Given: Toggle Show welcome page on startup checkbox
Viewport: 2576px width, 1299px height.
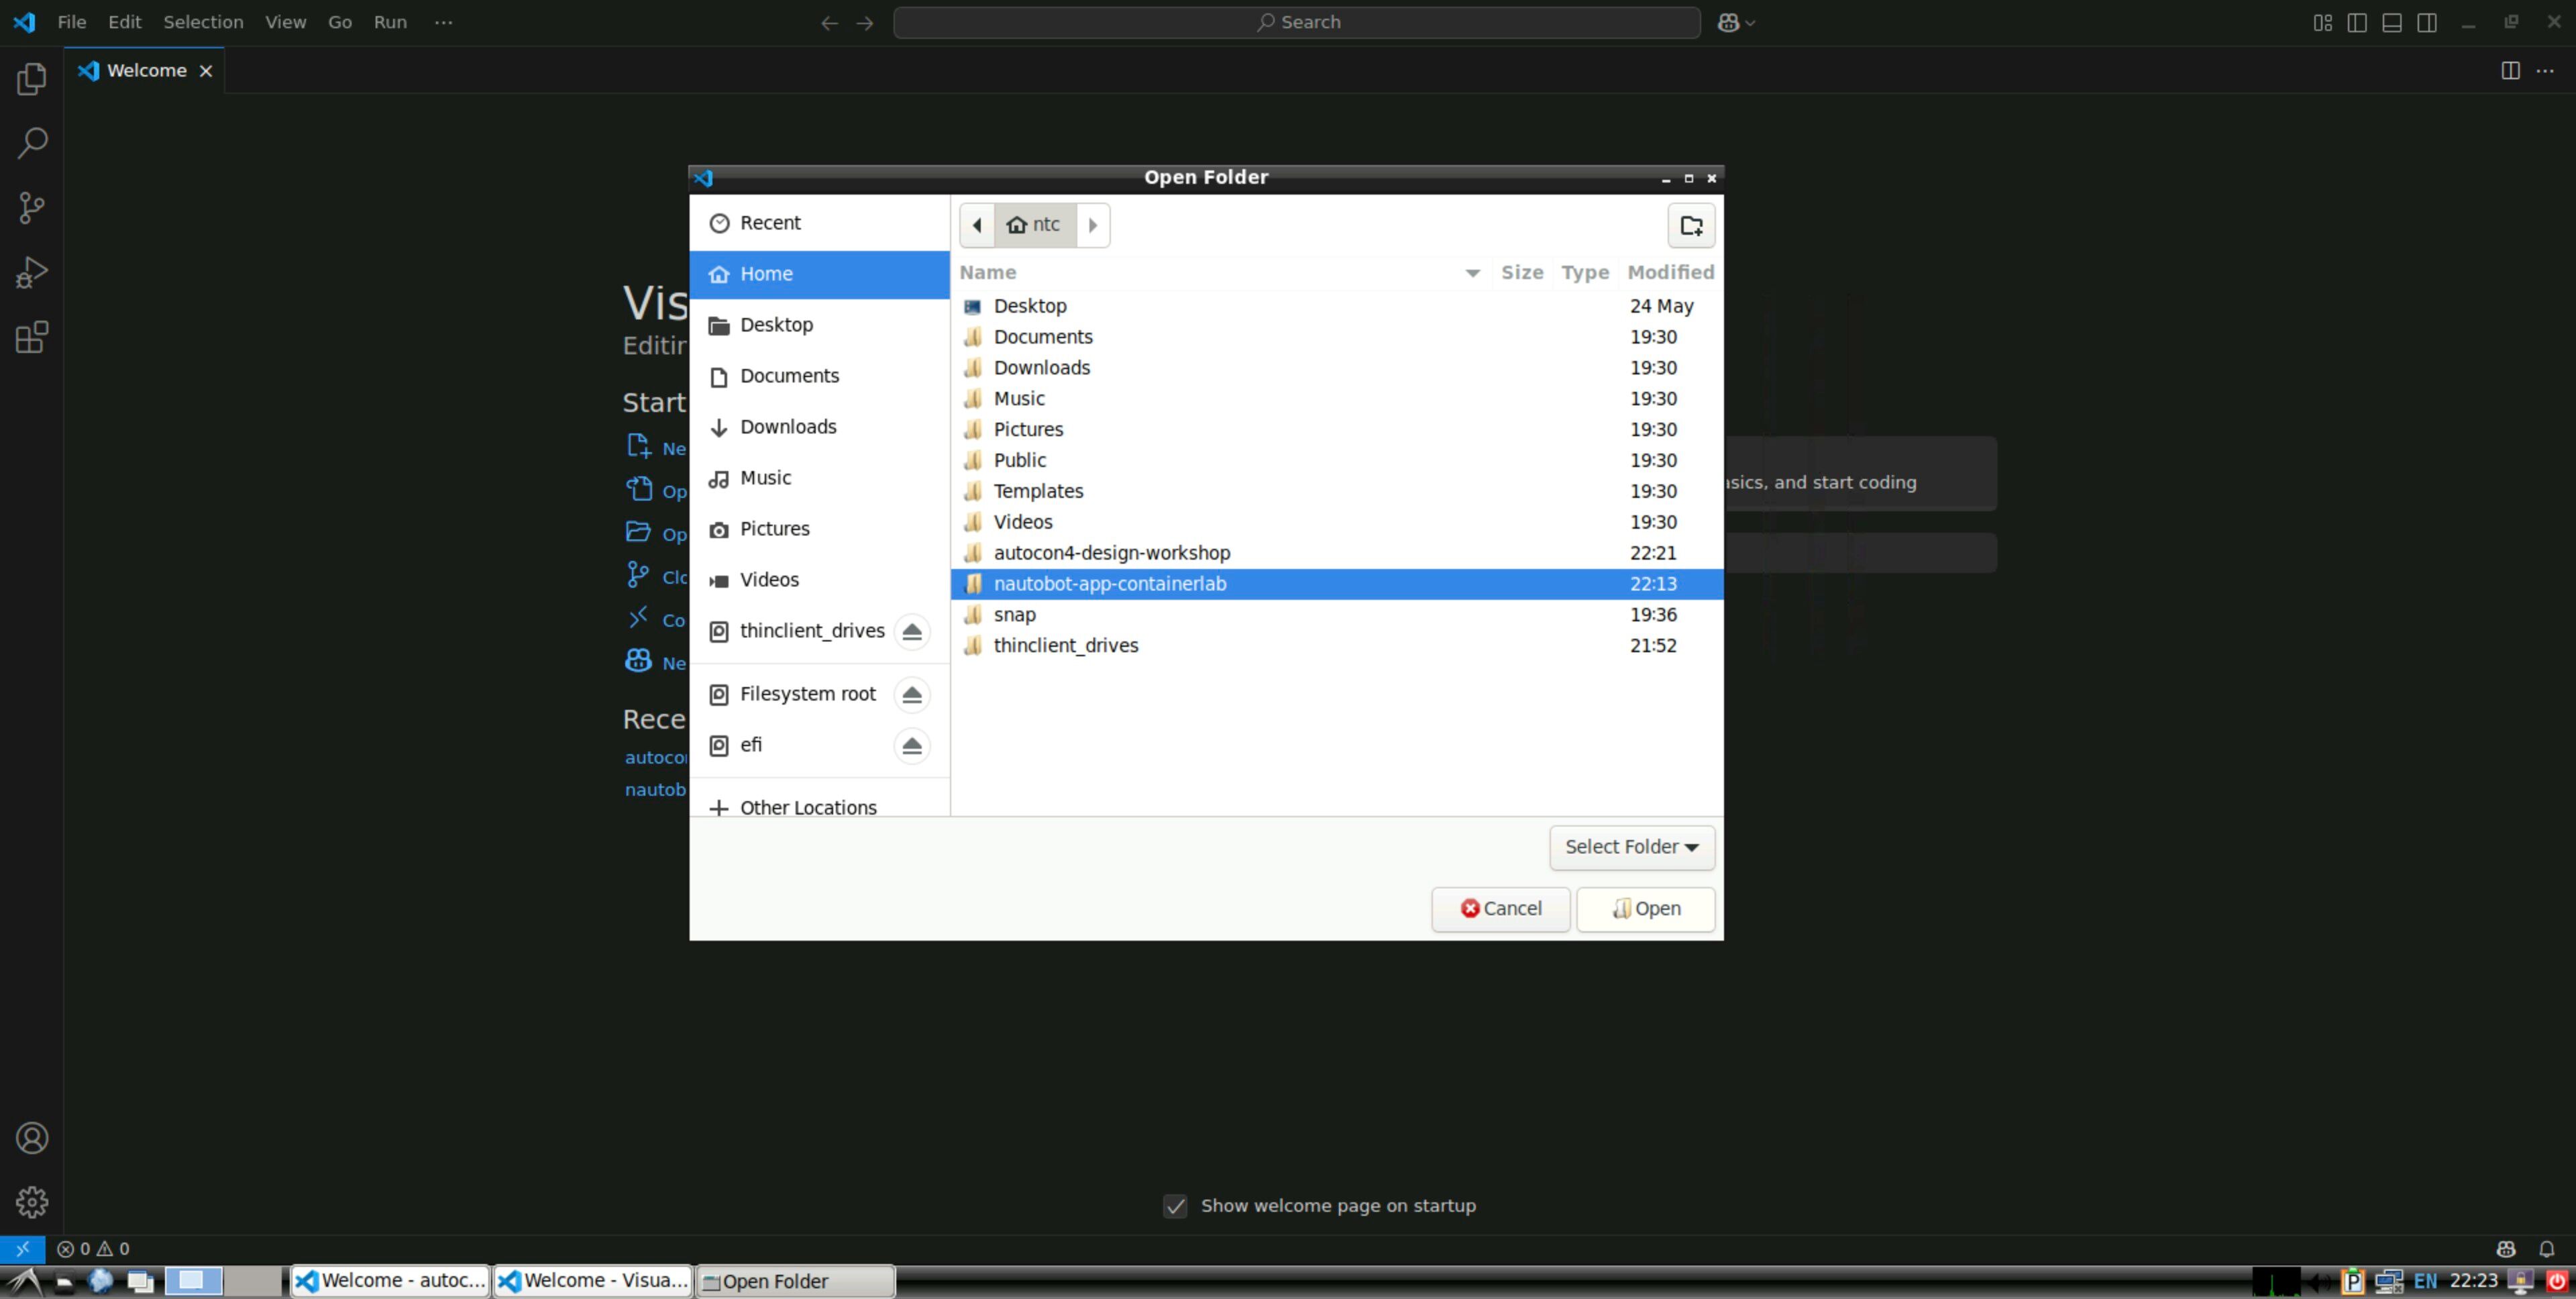Looking at the screenshot, I should tap(1175, 1206).
